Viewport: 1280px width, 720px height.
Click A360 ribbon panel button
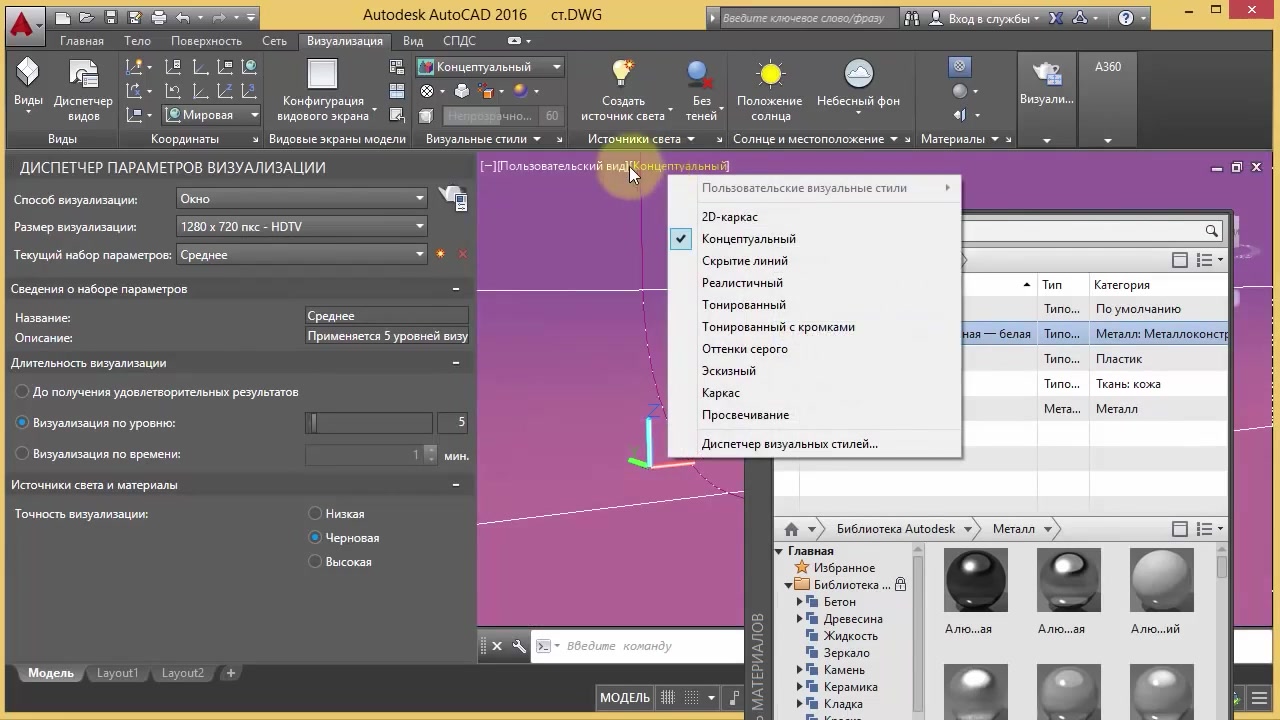coord(1108,67)
